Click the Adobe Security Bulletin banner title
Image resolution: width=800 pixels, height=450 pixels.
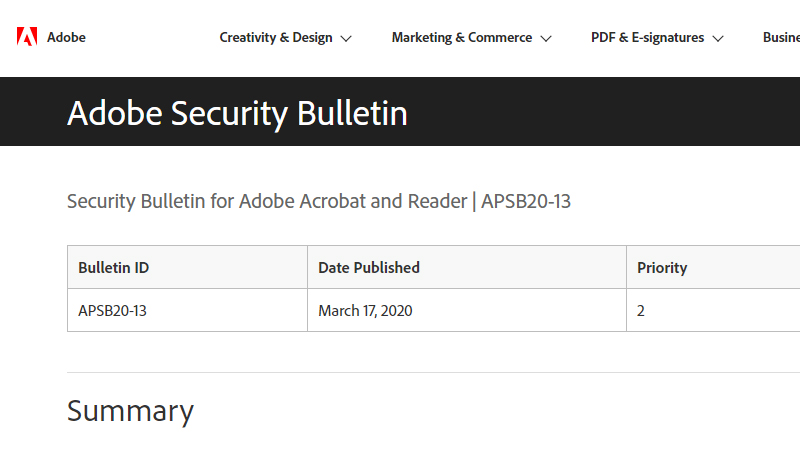[237, 113]
